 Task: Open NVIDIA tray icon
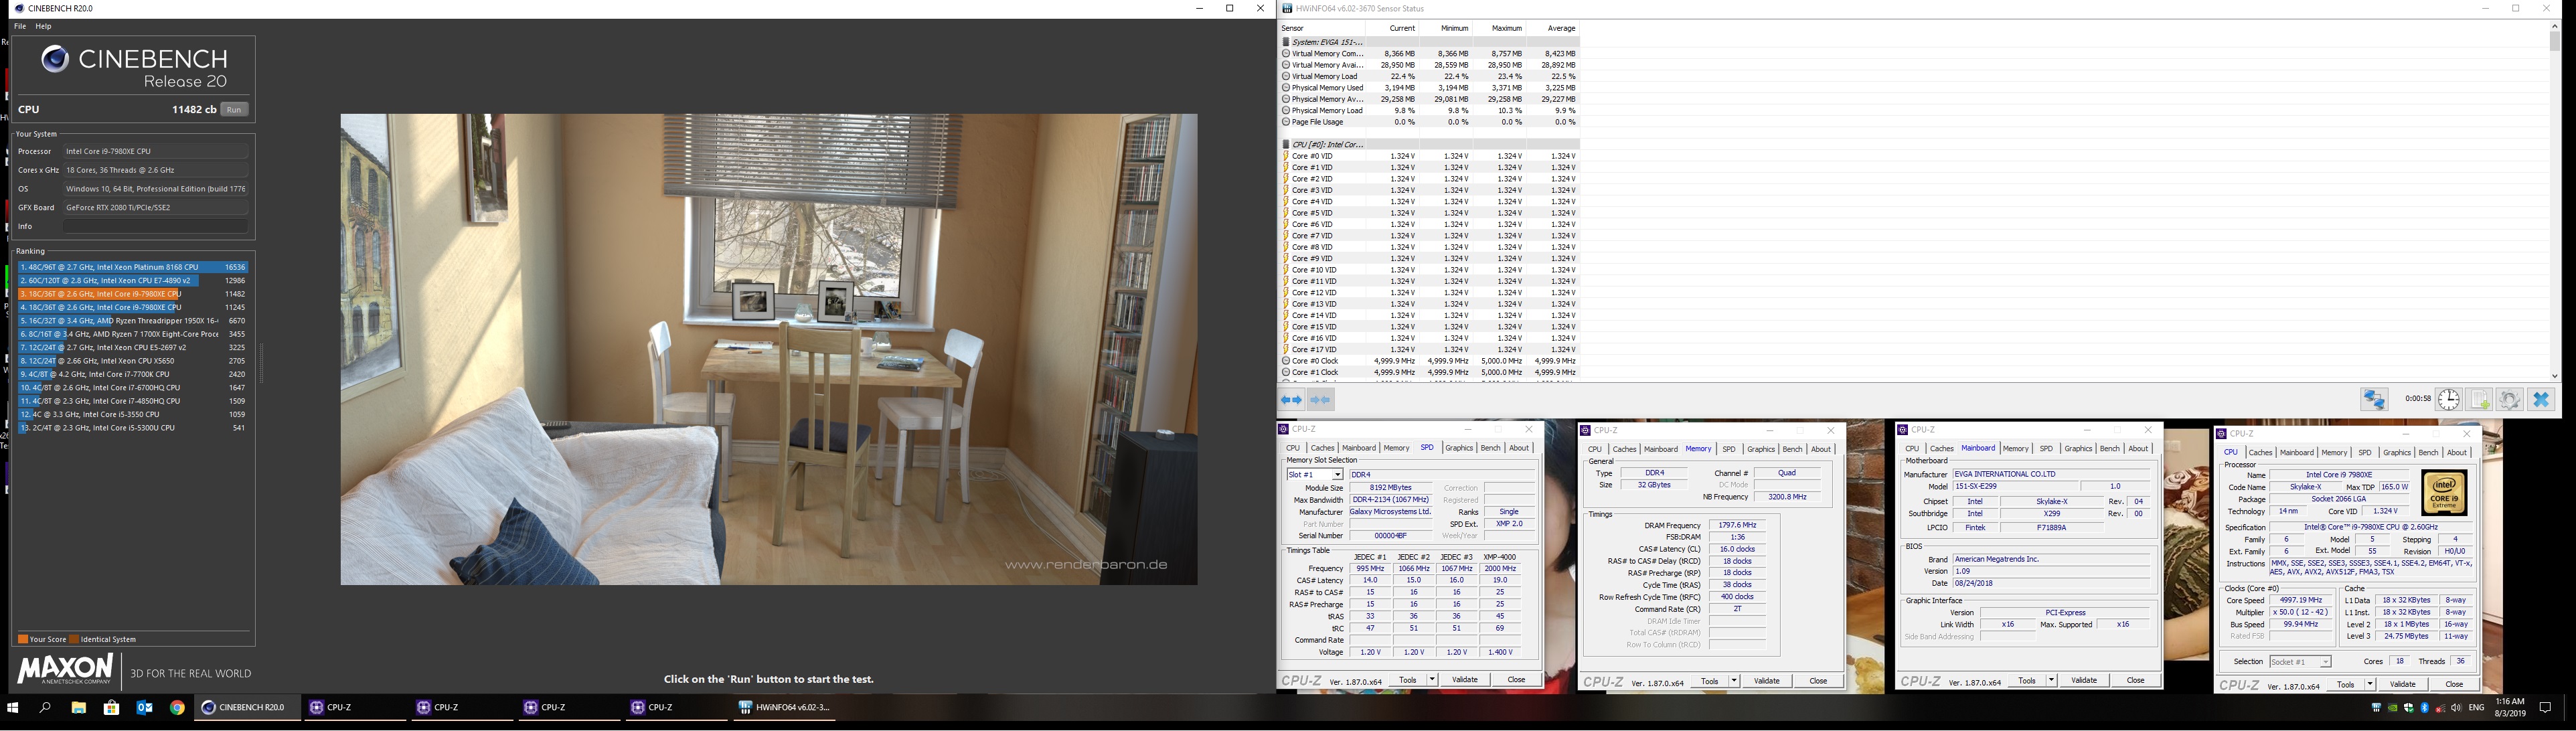point(2392,708)
